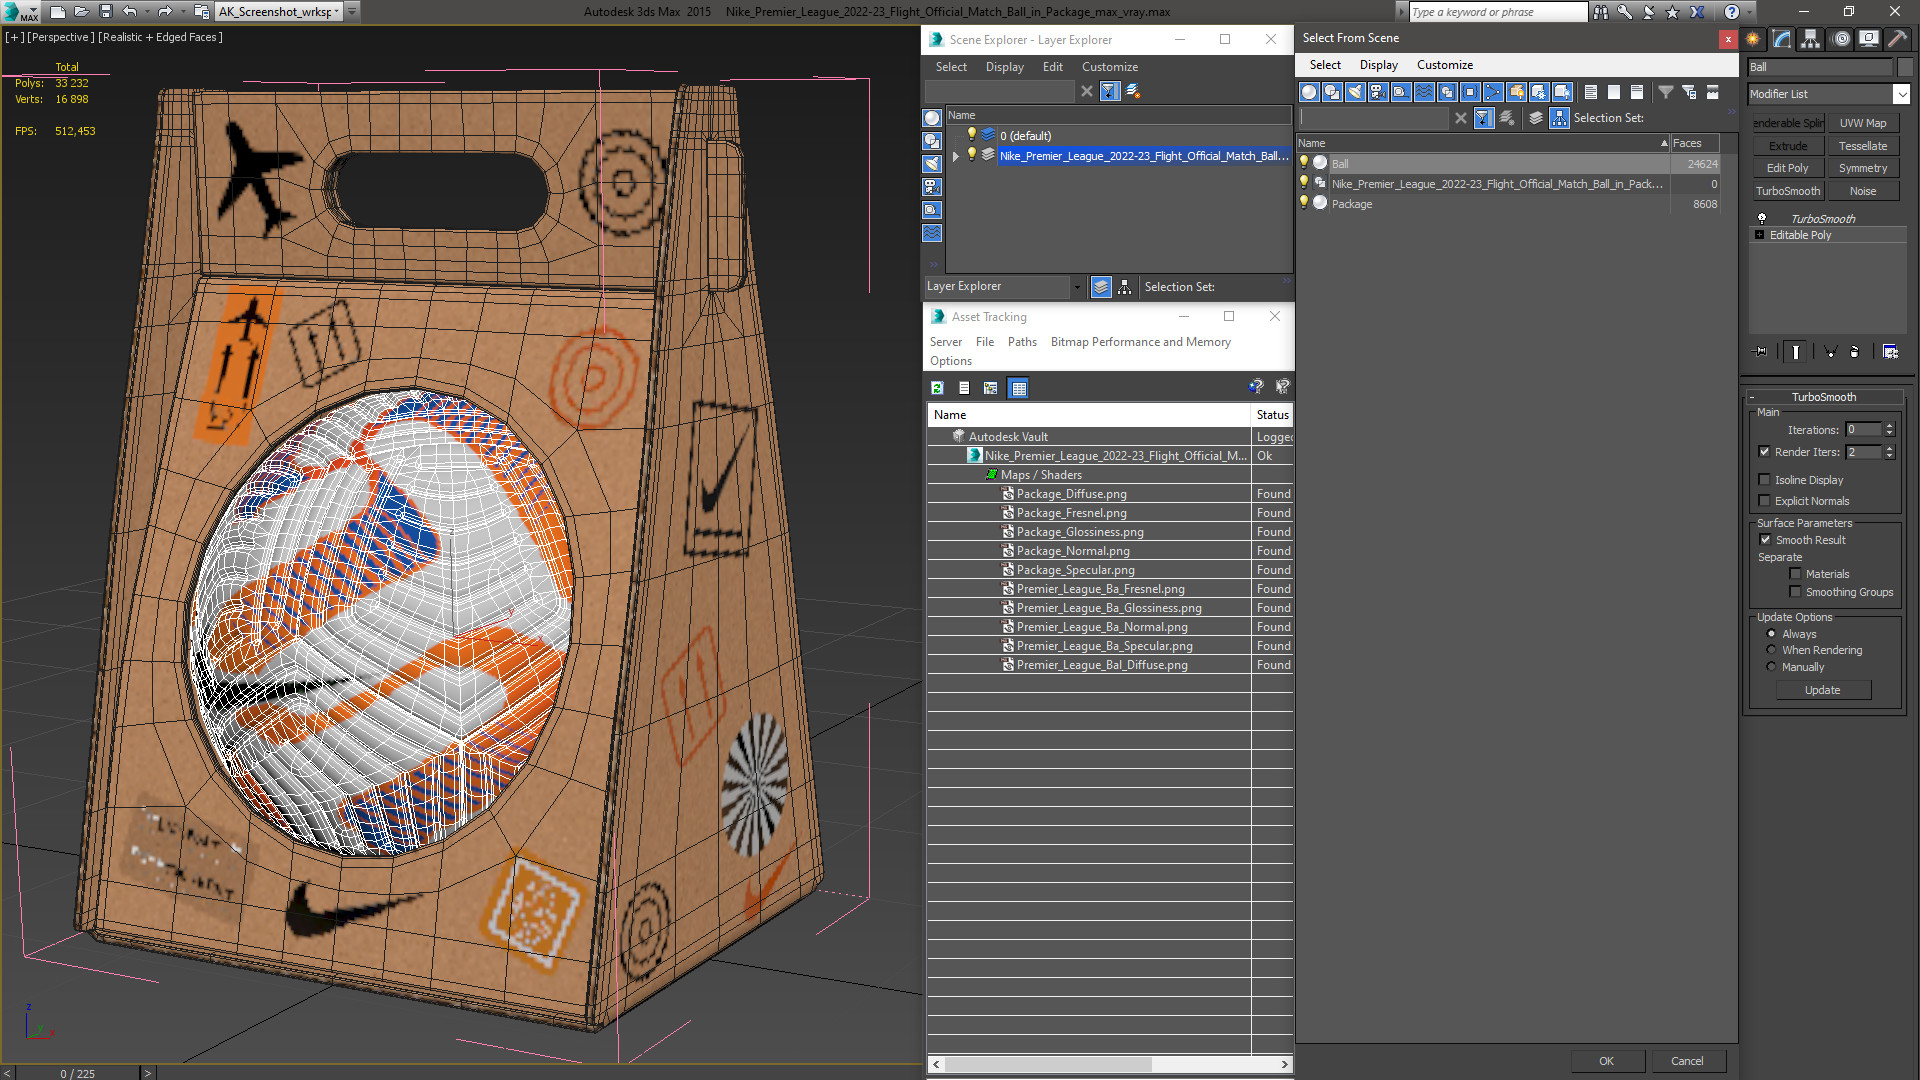Screen dimensions: 1920x1080
Task: Toggle Display Space Warps filter in Select From Scene
Action: (x=1424, y=92)
